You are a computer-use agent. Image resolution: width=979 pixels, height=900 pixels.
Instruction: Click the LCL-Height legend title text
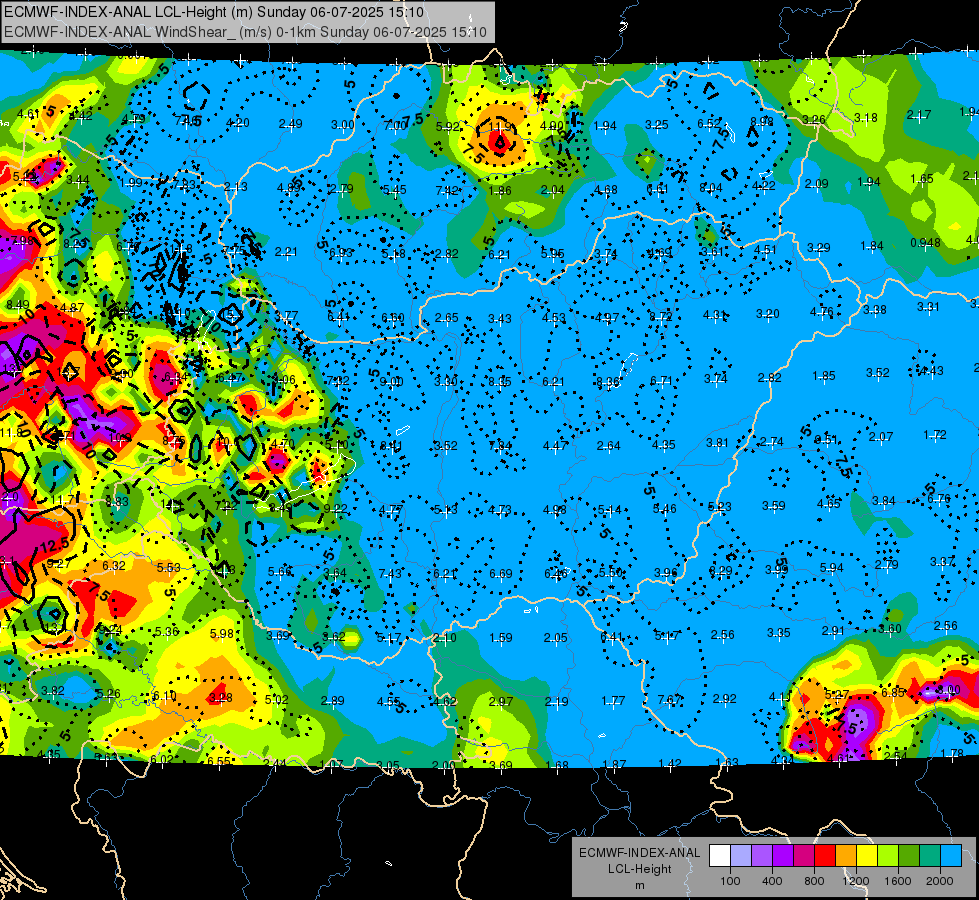pyautogui.click(x=639, y=869)
